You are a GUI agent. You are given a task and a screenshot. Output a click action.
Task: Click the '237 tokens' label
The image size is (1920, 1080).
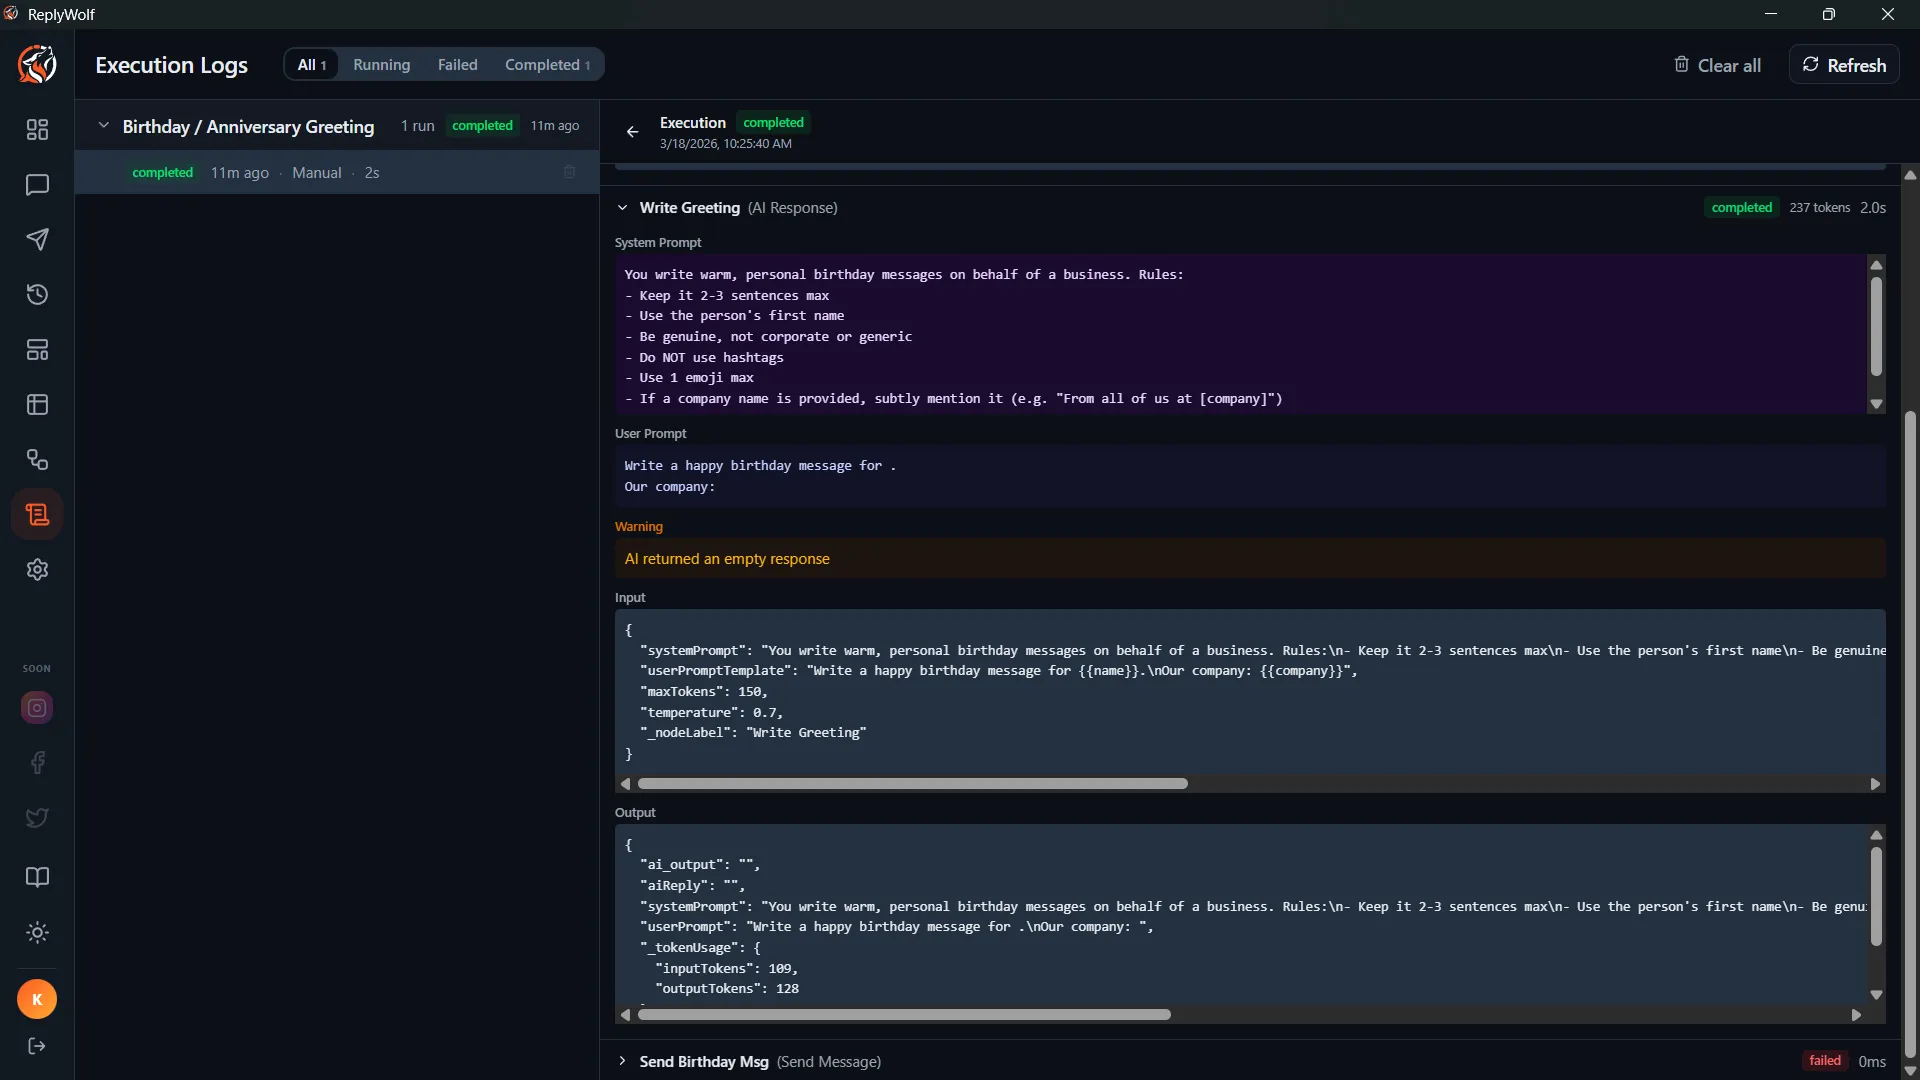point(1819,208)
